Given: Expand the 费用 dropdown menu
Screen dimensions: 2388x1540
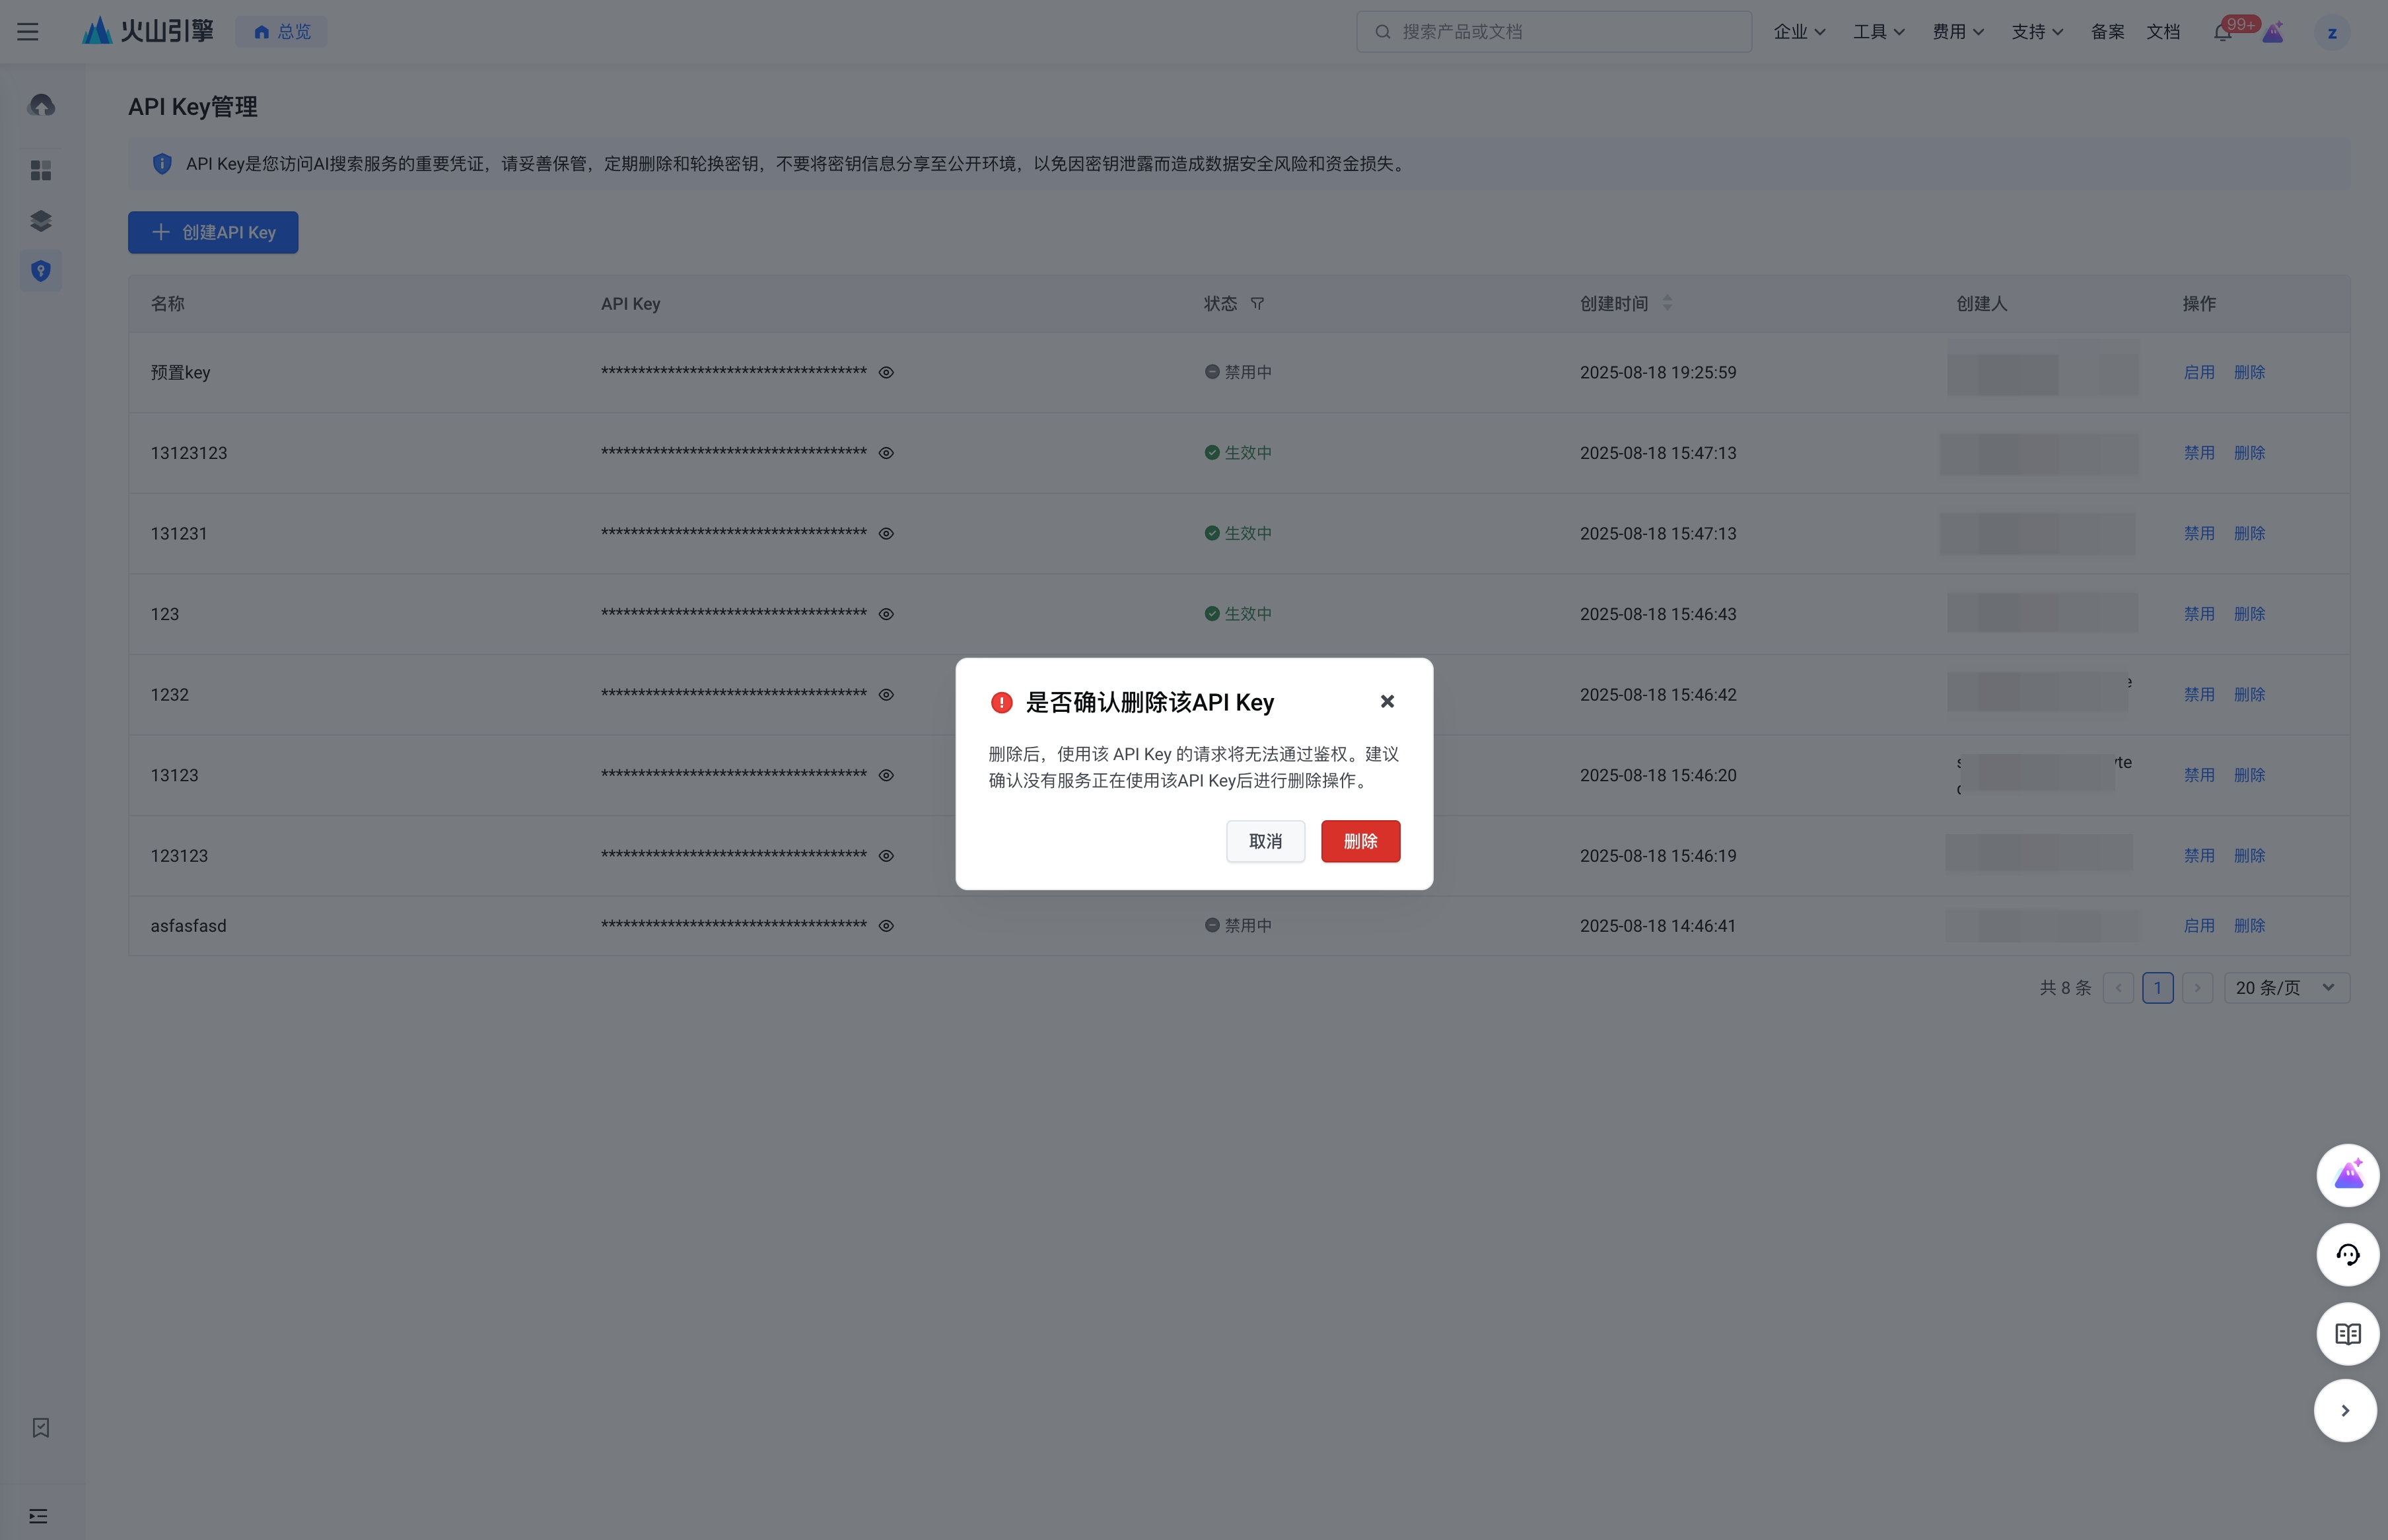Looking at the screenshot, I should tap(1957, 32).
